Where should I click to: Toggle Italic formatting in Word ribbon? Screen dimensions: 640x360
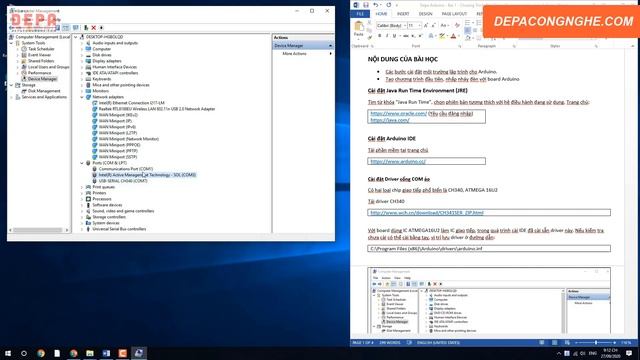pos(387,36)
